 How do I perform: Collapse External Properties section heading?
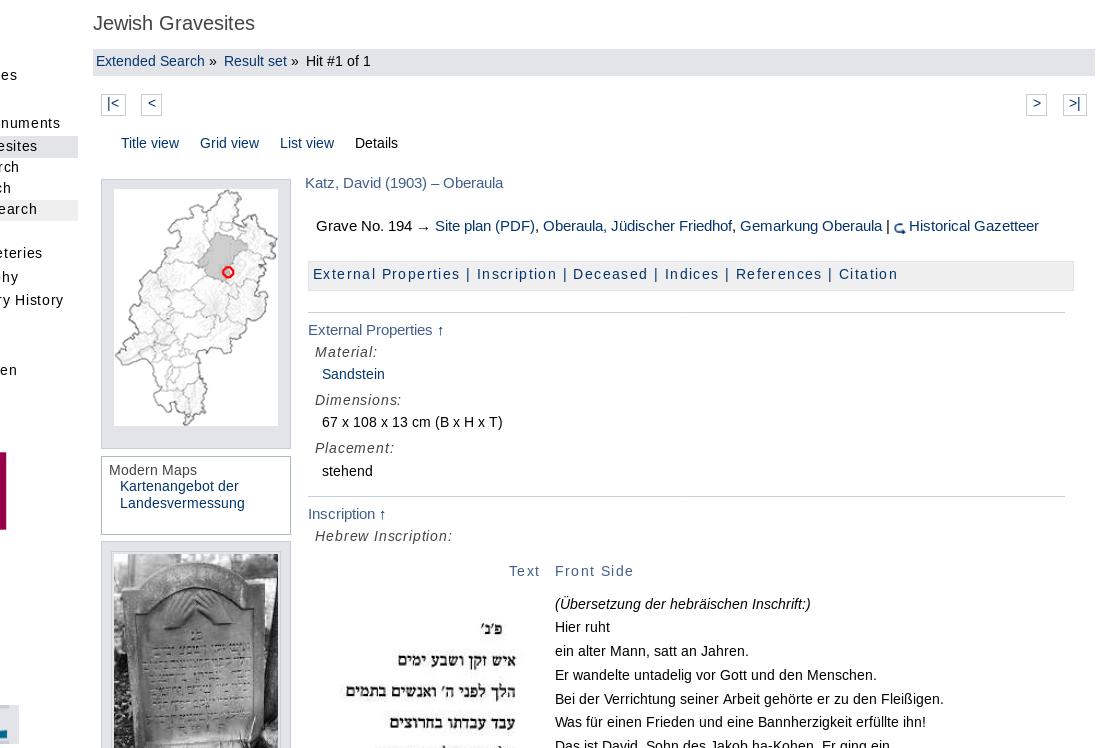[376, 330]
